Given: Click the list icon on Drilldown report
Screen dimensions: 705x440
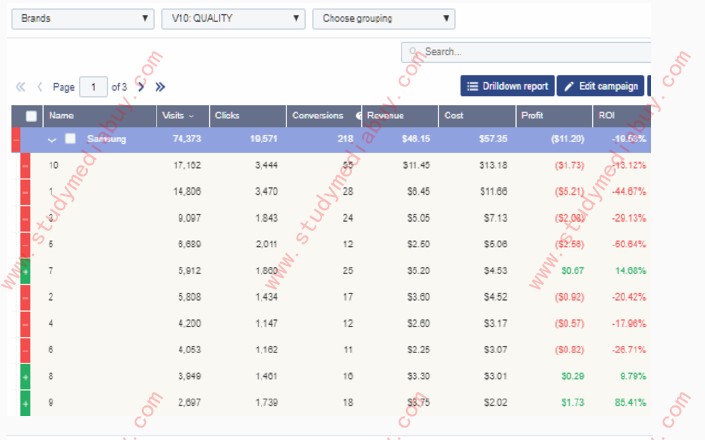Looking at the screenshot, I should click(472, 86).
